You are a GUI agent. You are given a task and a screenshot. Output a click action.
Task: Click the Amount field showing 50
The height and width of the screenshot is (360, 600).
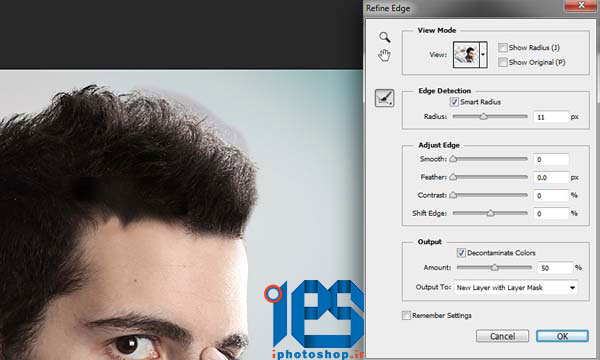coord(555,268)
